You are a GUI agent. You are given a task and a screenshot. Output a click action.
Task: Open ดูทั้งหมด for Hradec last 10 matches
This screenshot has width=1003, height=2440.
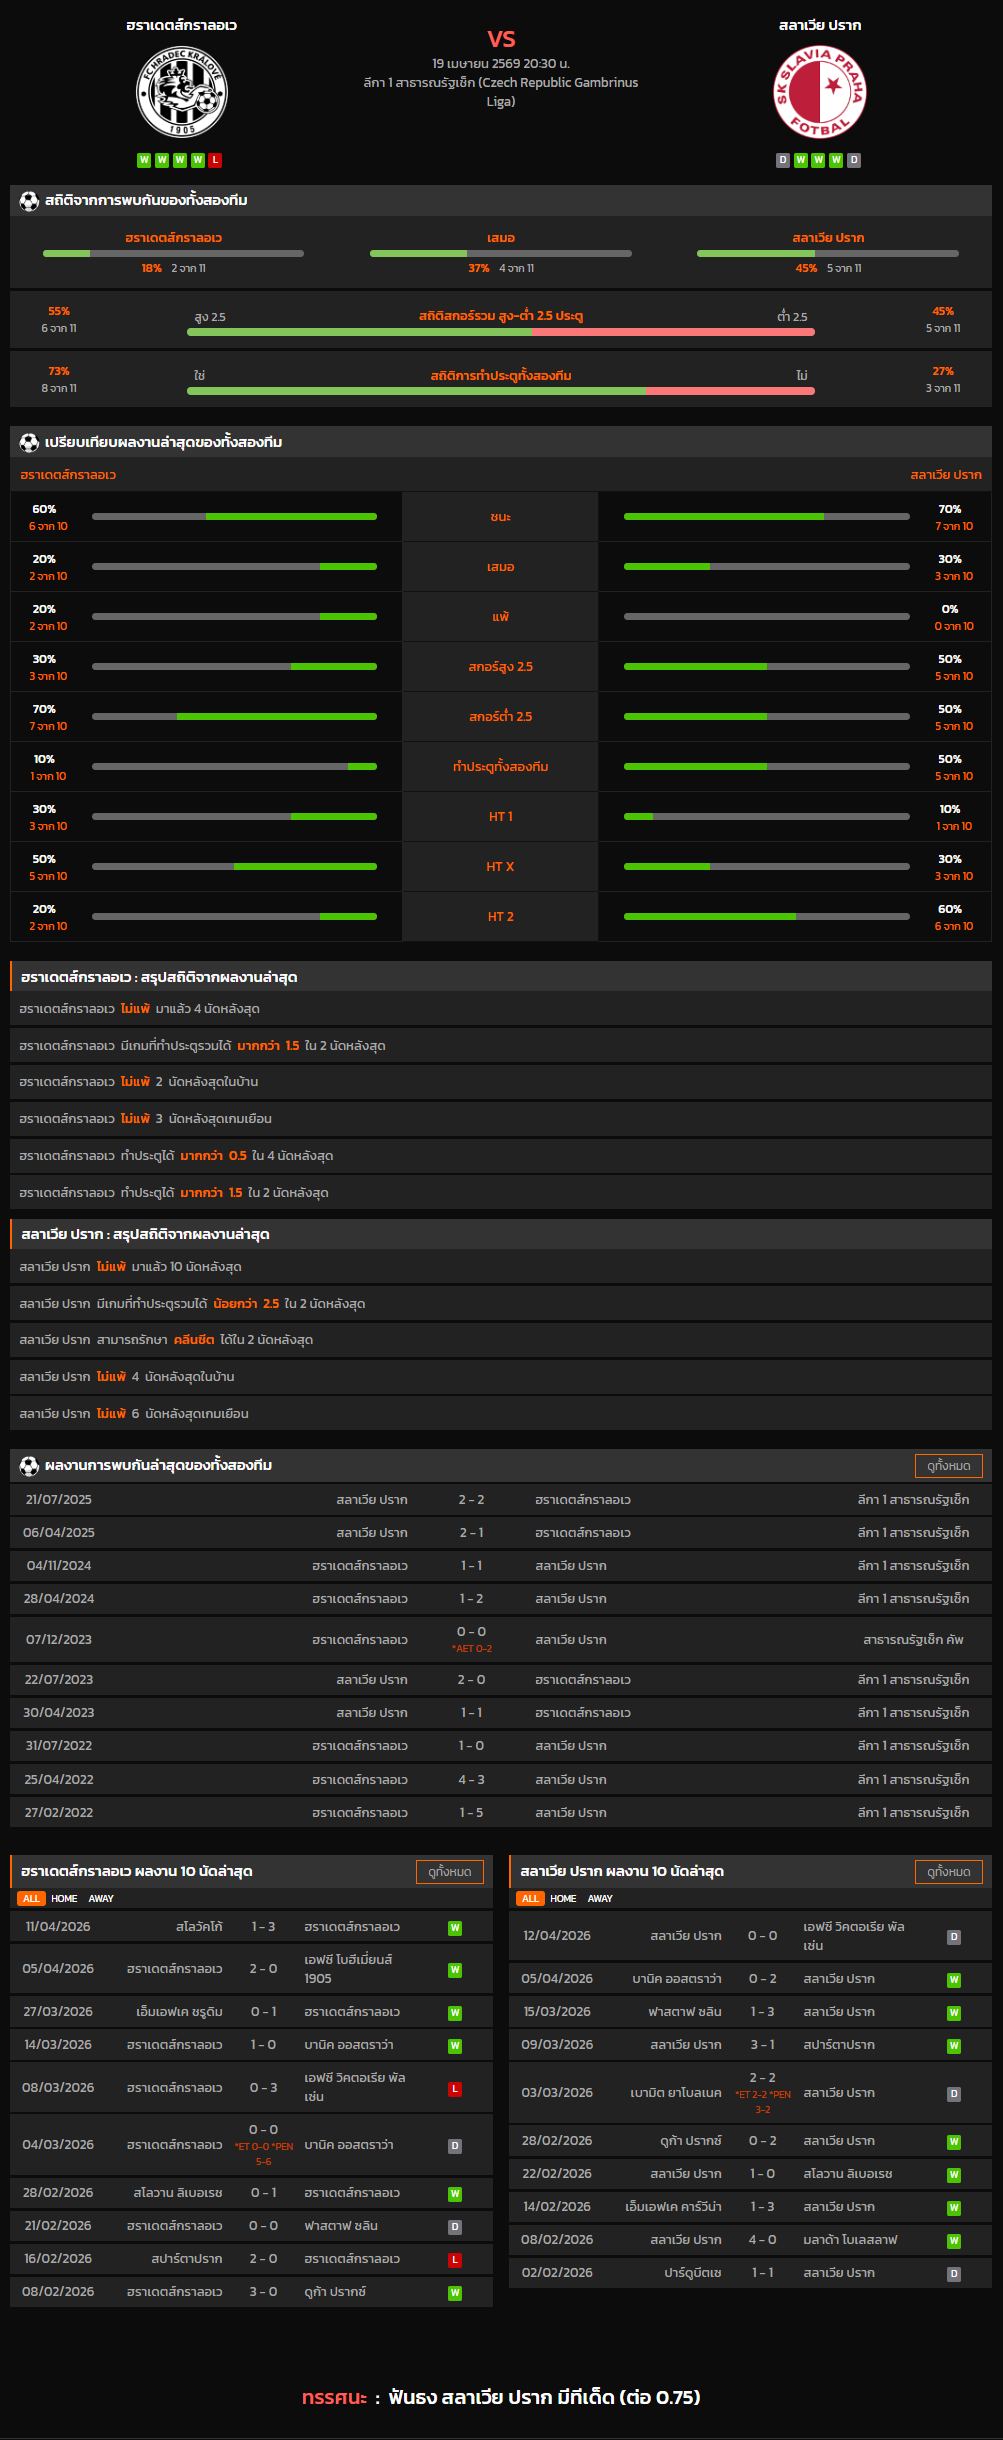click(449, 1871)
